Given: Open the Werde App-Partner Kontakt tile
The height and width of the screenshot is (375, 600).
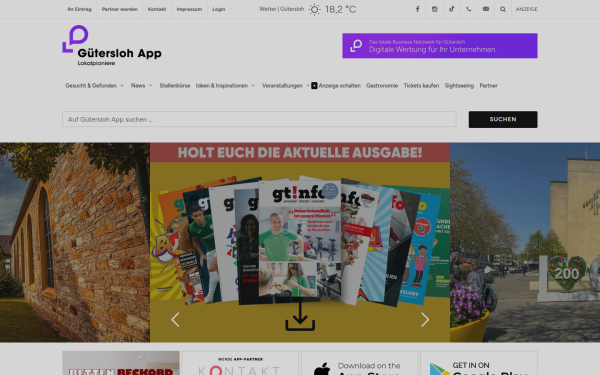Looking at the screenshot, I should pos(240,363).
